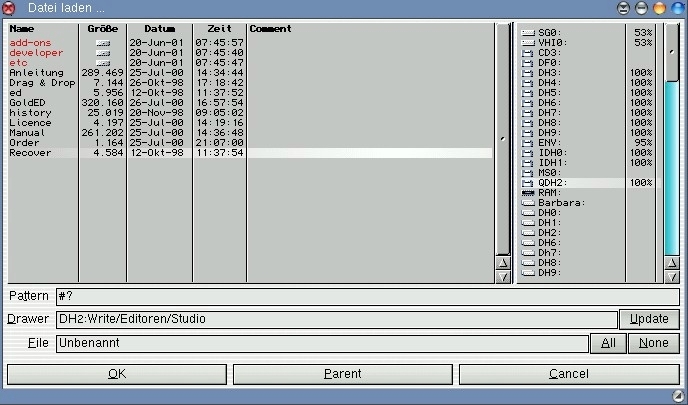Click the Drawer path field
The width and height of the screenshot is (688, 405).
(337, 319)
